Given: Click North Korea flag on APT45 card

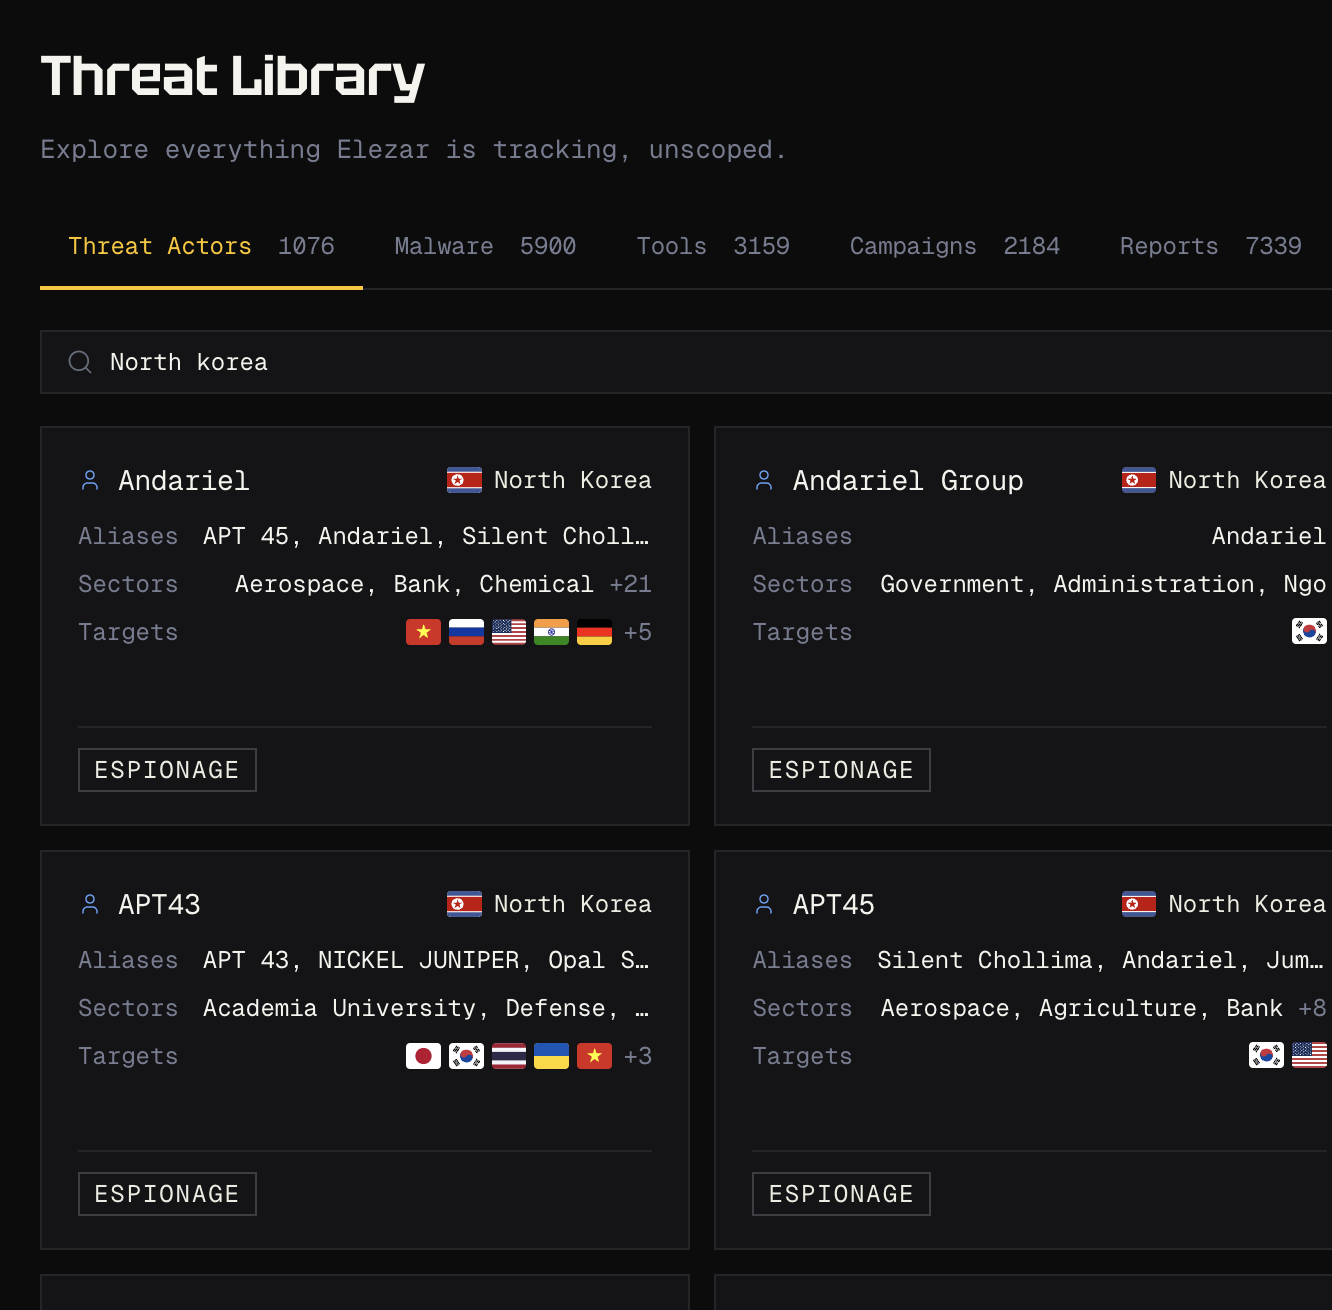Looking at the screenshot, I should click(x=1139, y=904).
